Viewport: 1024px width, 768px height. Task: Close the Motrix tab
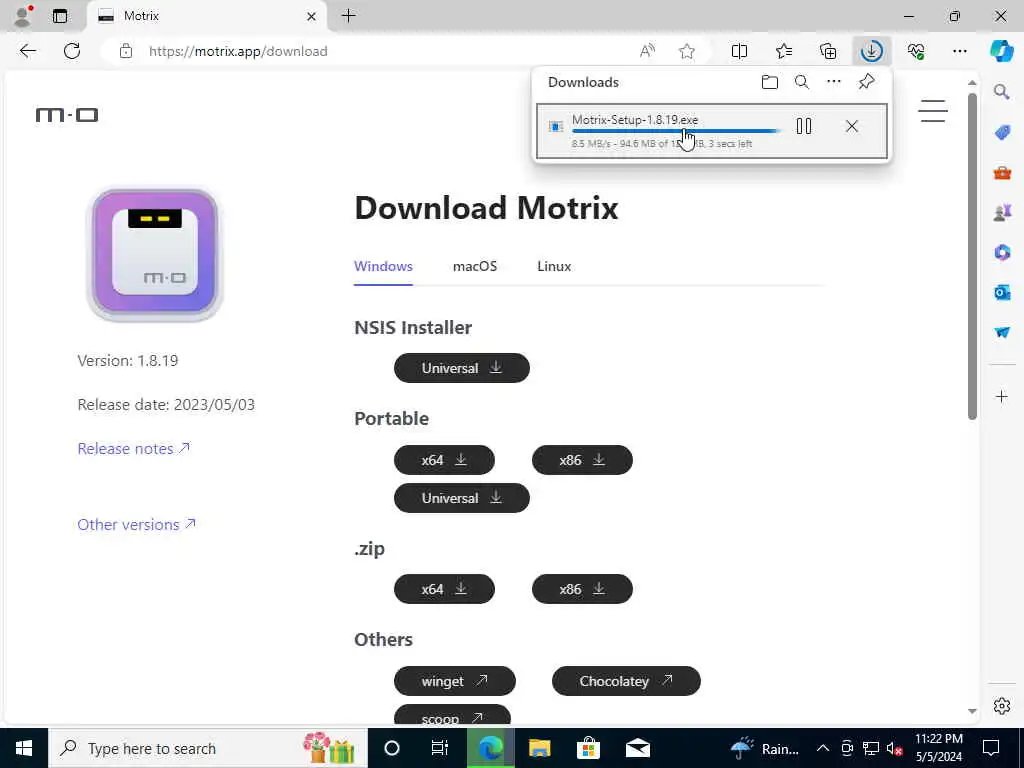[x=312, y=16]
